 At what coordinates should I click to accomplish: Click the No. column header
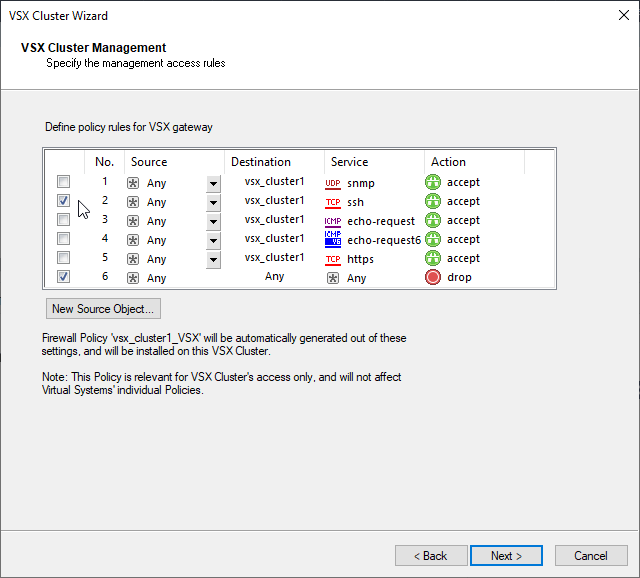(x=104, y=162)
